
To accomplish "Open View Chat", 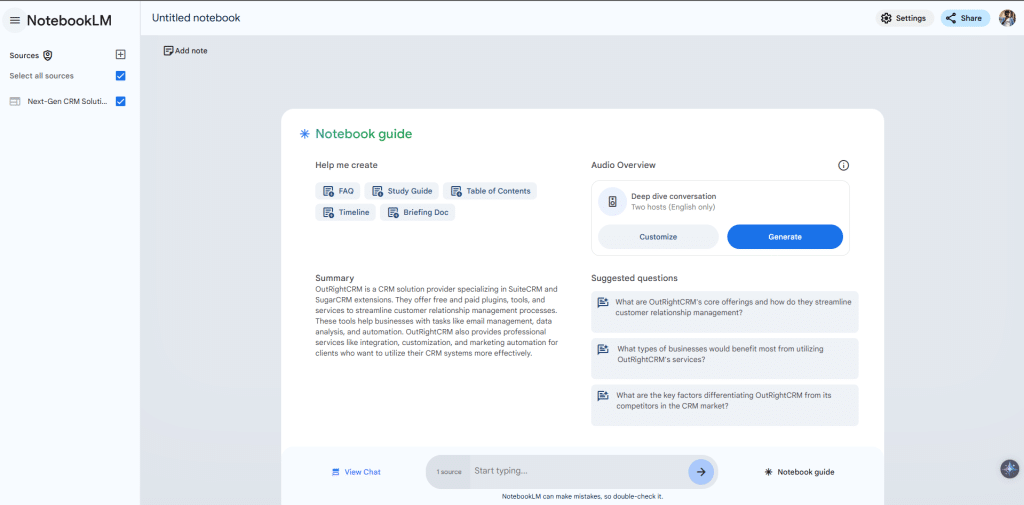I will (x=356, y=472).
